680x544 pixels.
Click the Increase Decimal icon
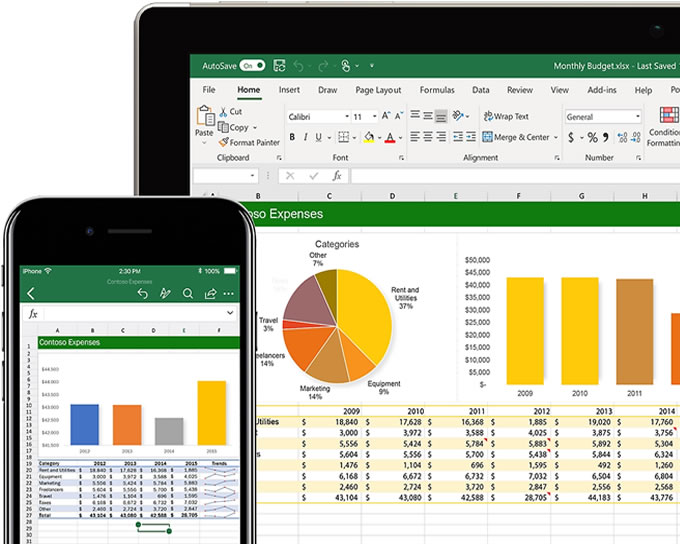[x=623, y=138]
